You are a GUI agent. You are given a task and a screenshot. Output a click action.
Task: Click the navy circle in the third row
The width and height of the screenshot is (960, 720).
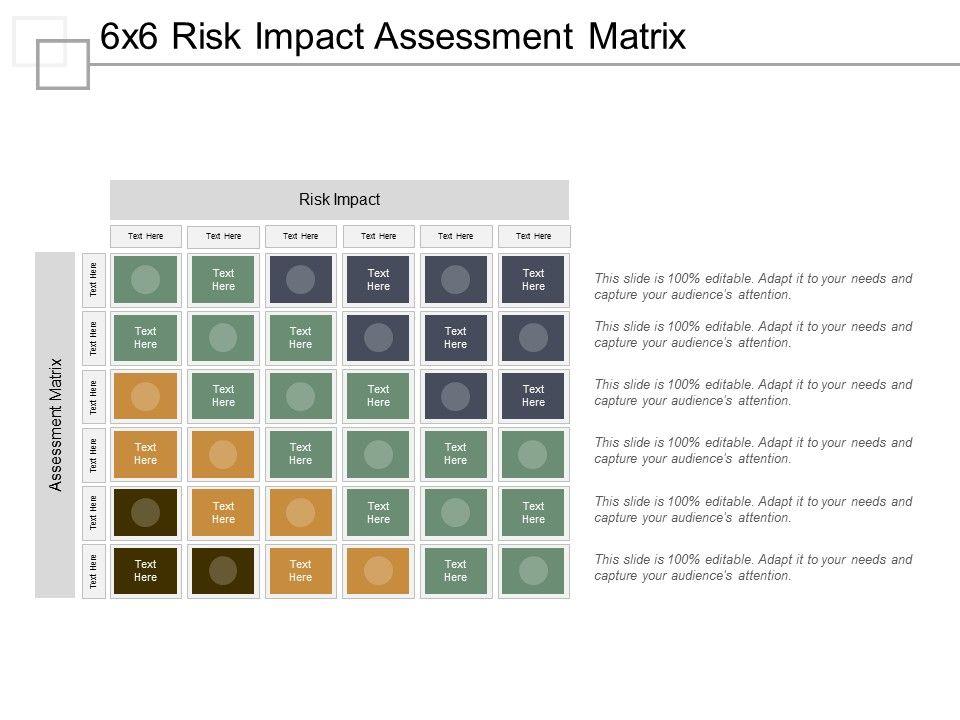(456, 396)
